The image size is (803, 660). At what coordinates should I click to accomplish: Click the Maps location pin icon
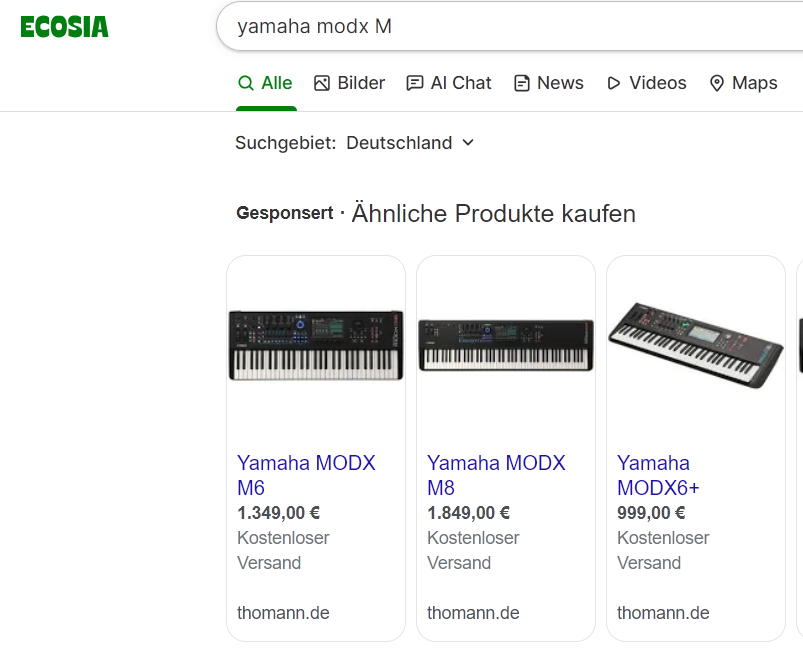coord(717,83)
